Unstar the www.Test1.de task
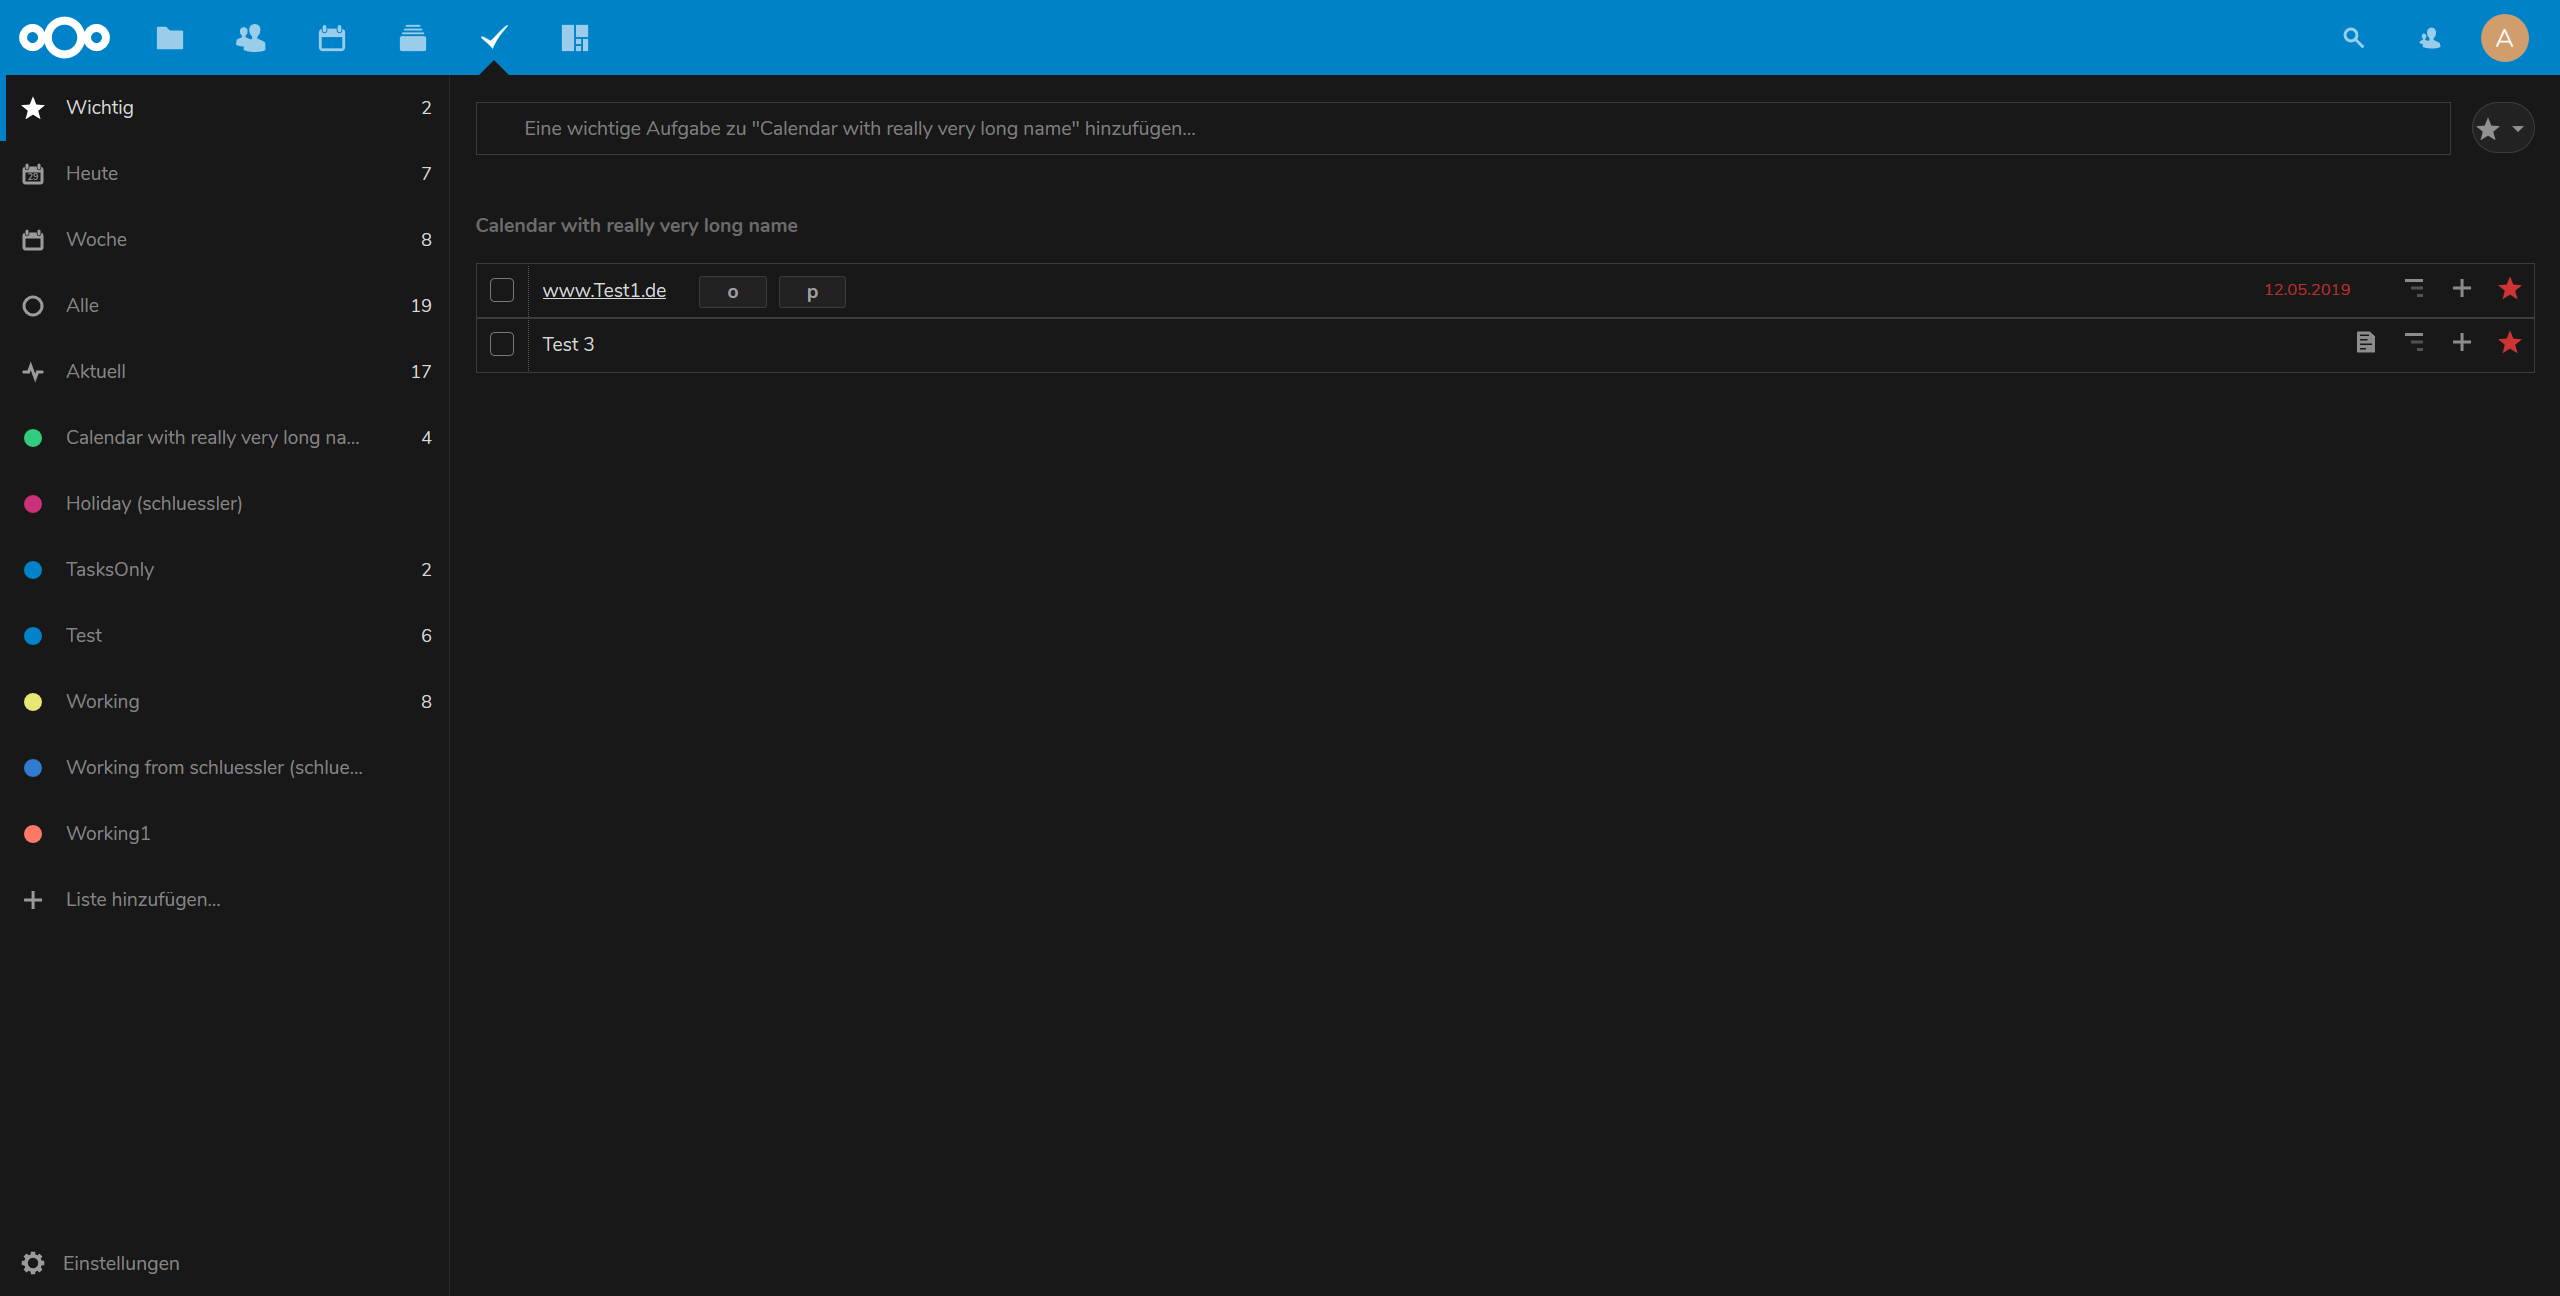This screenshot has width=2560, height=1296. coord(2510,289)
